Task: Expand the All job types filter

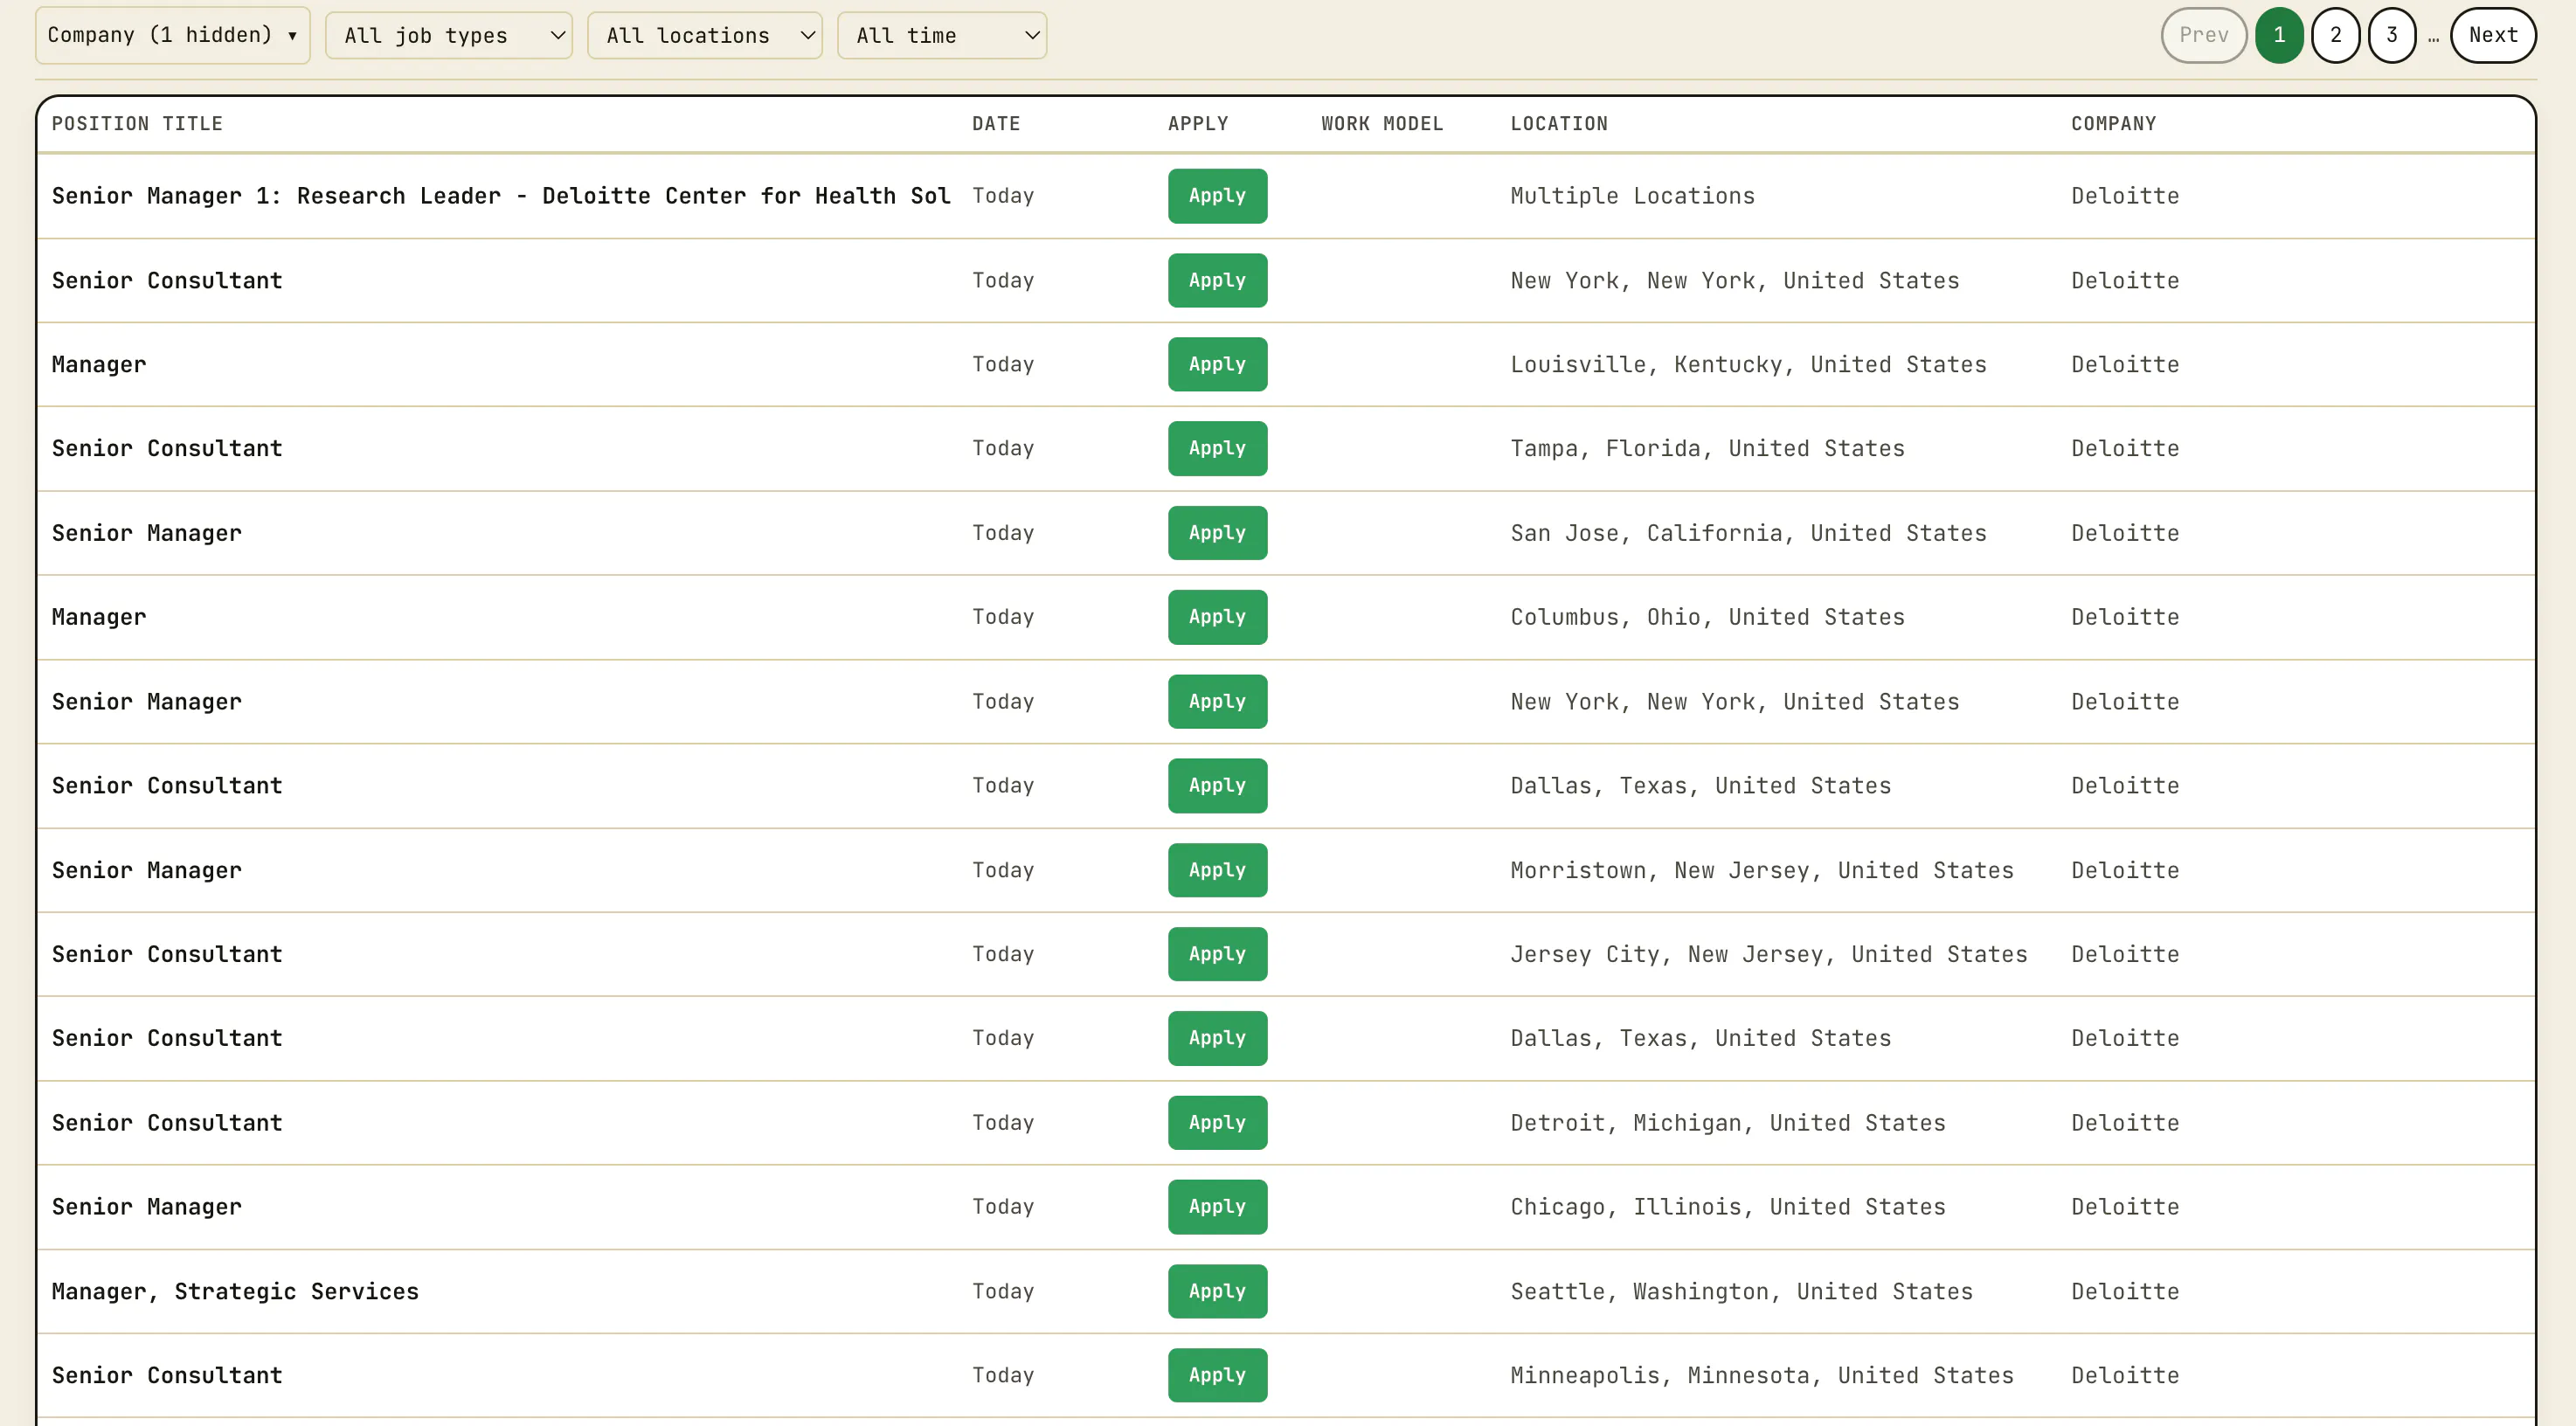Action: click(x=448, y=35)
